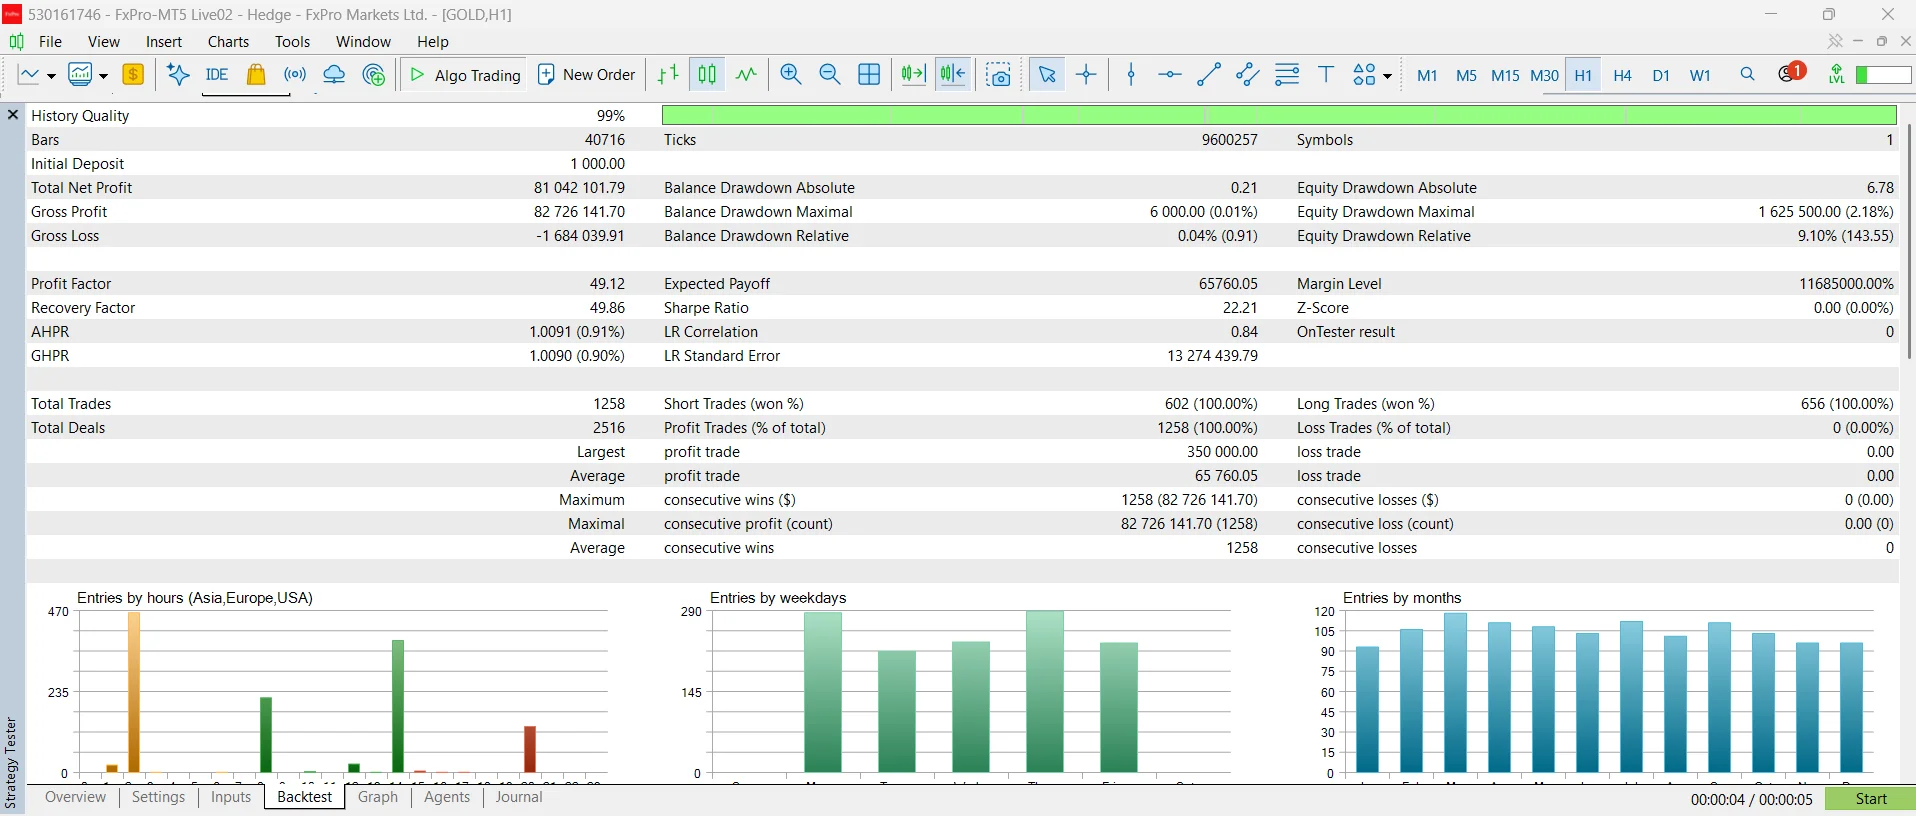The image size is (1916, 816).
Task: Select the text label tool
Action: (x=1326, y=75)
